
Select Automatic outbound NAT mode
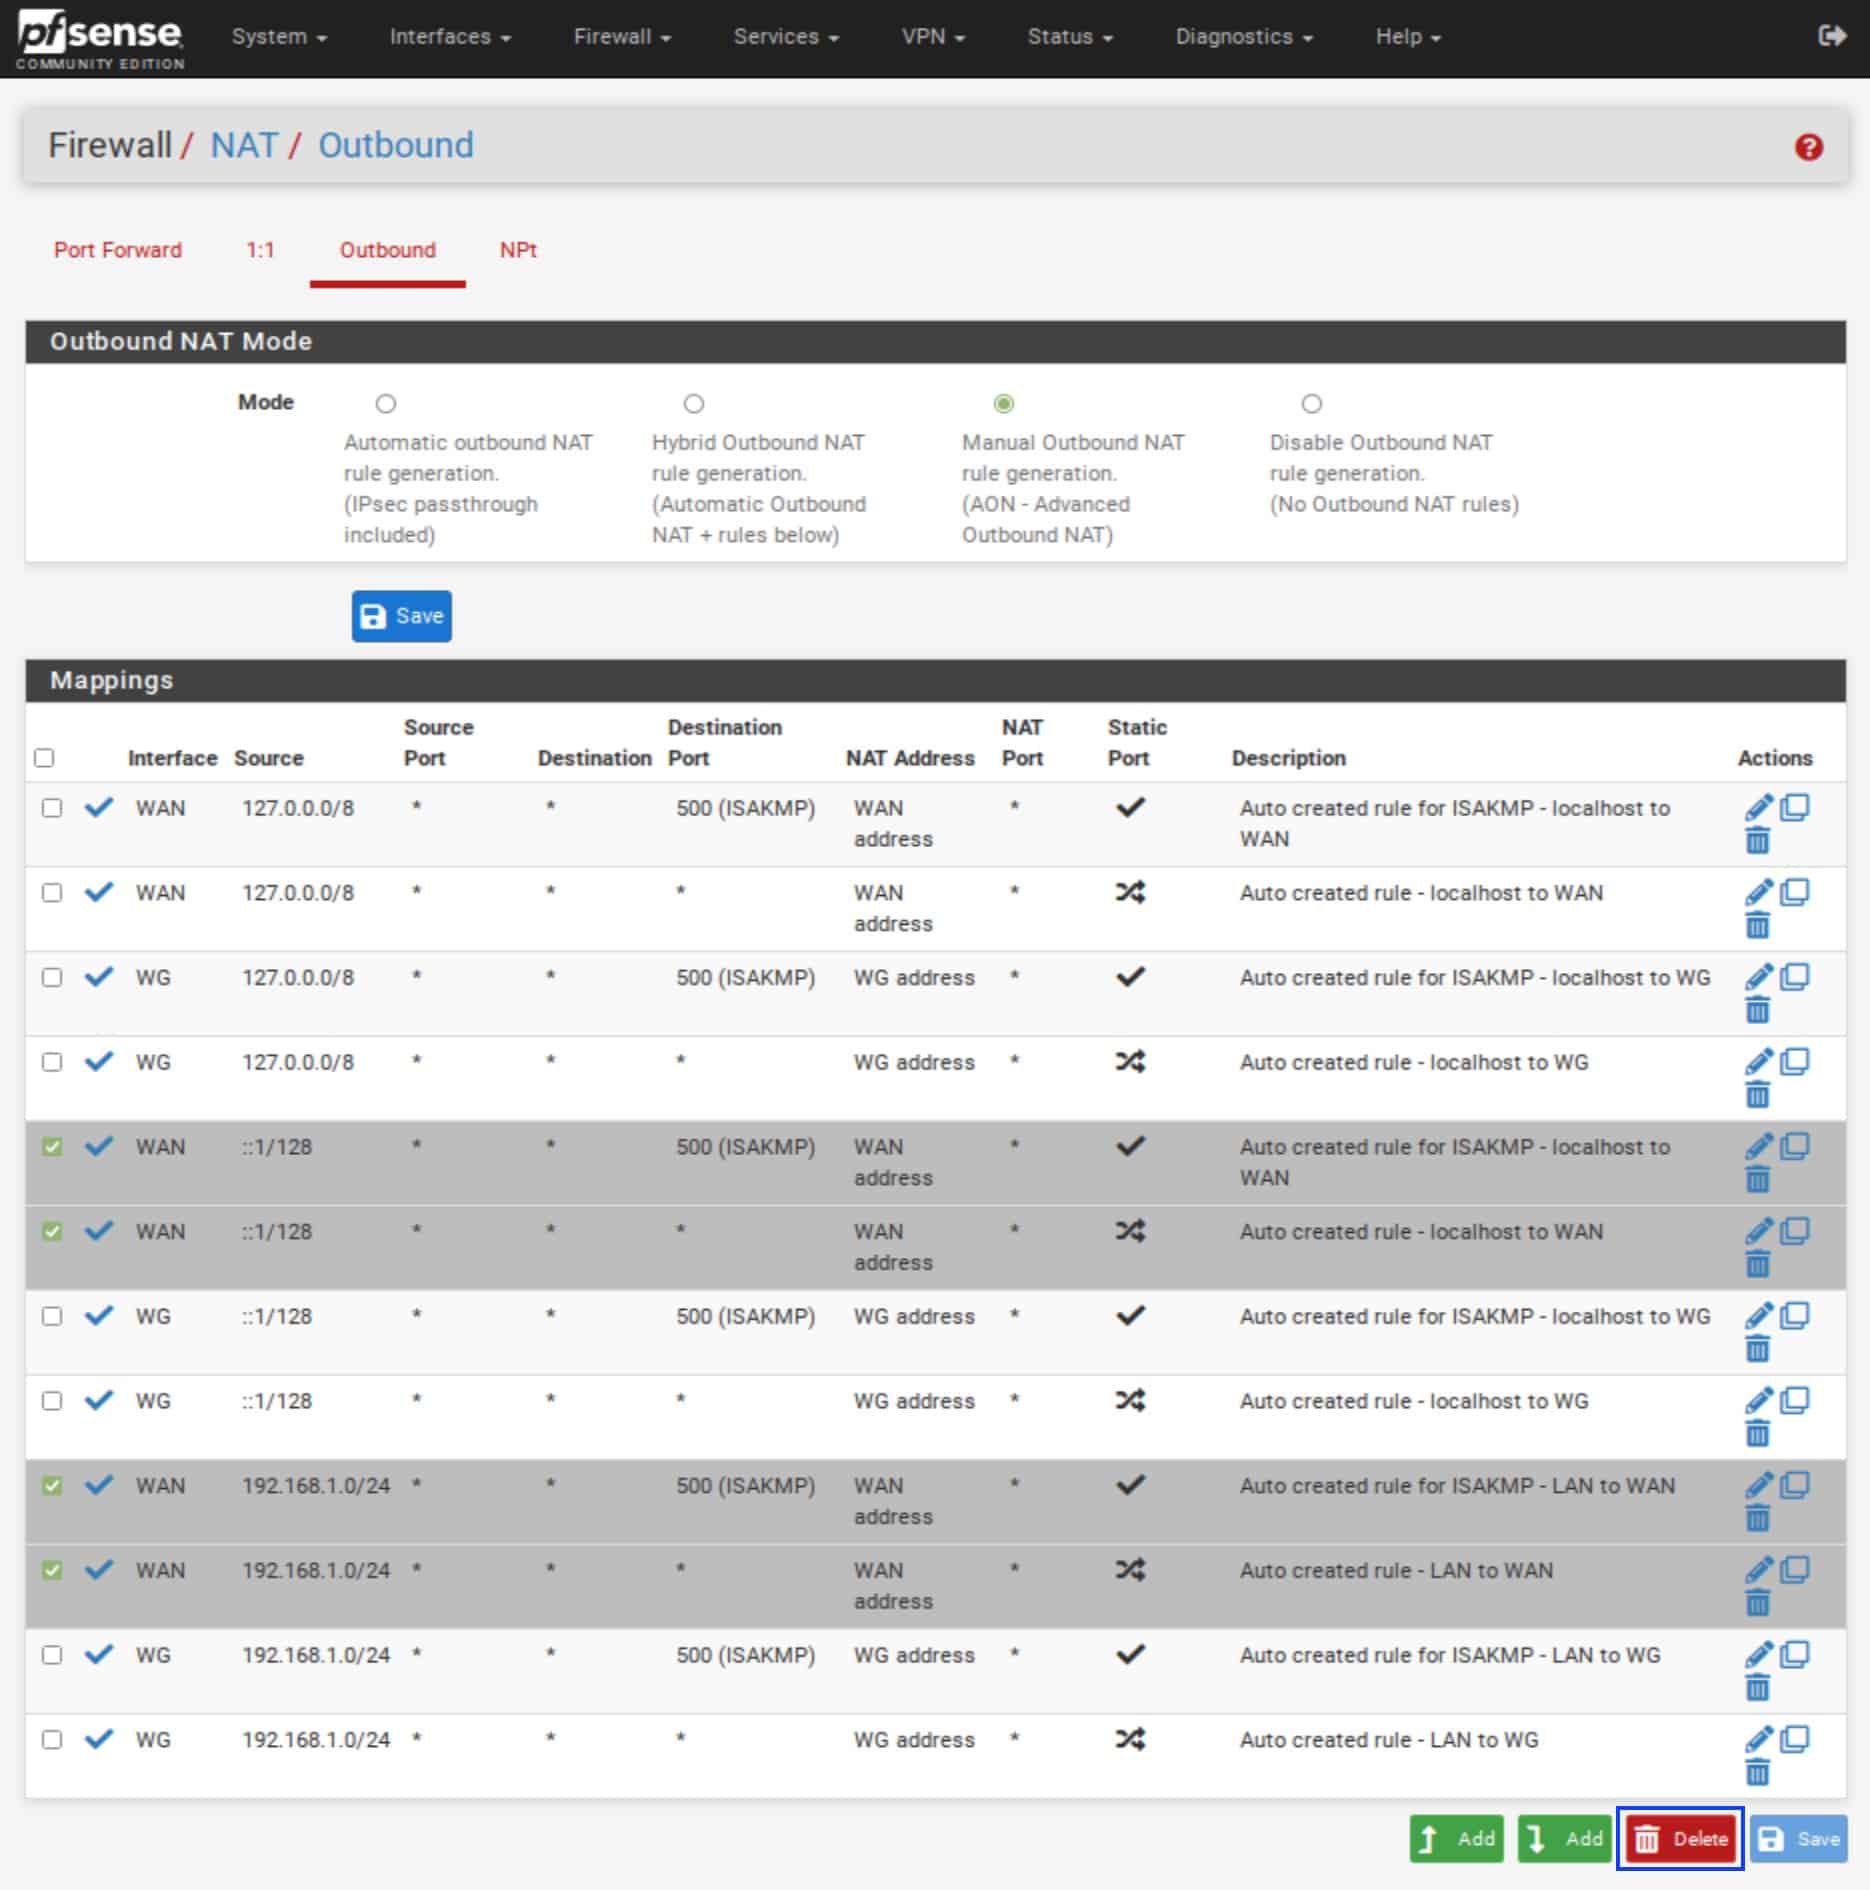[386, 404]
